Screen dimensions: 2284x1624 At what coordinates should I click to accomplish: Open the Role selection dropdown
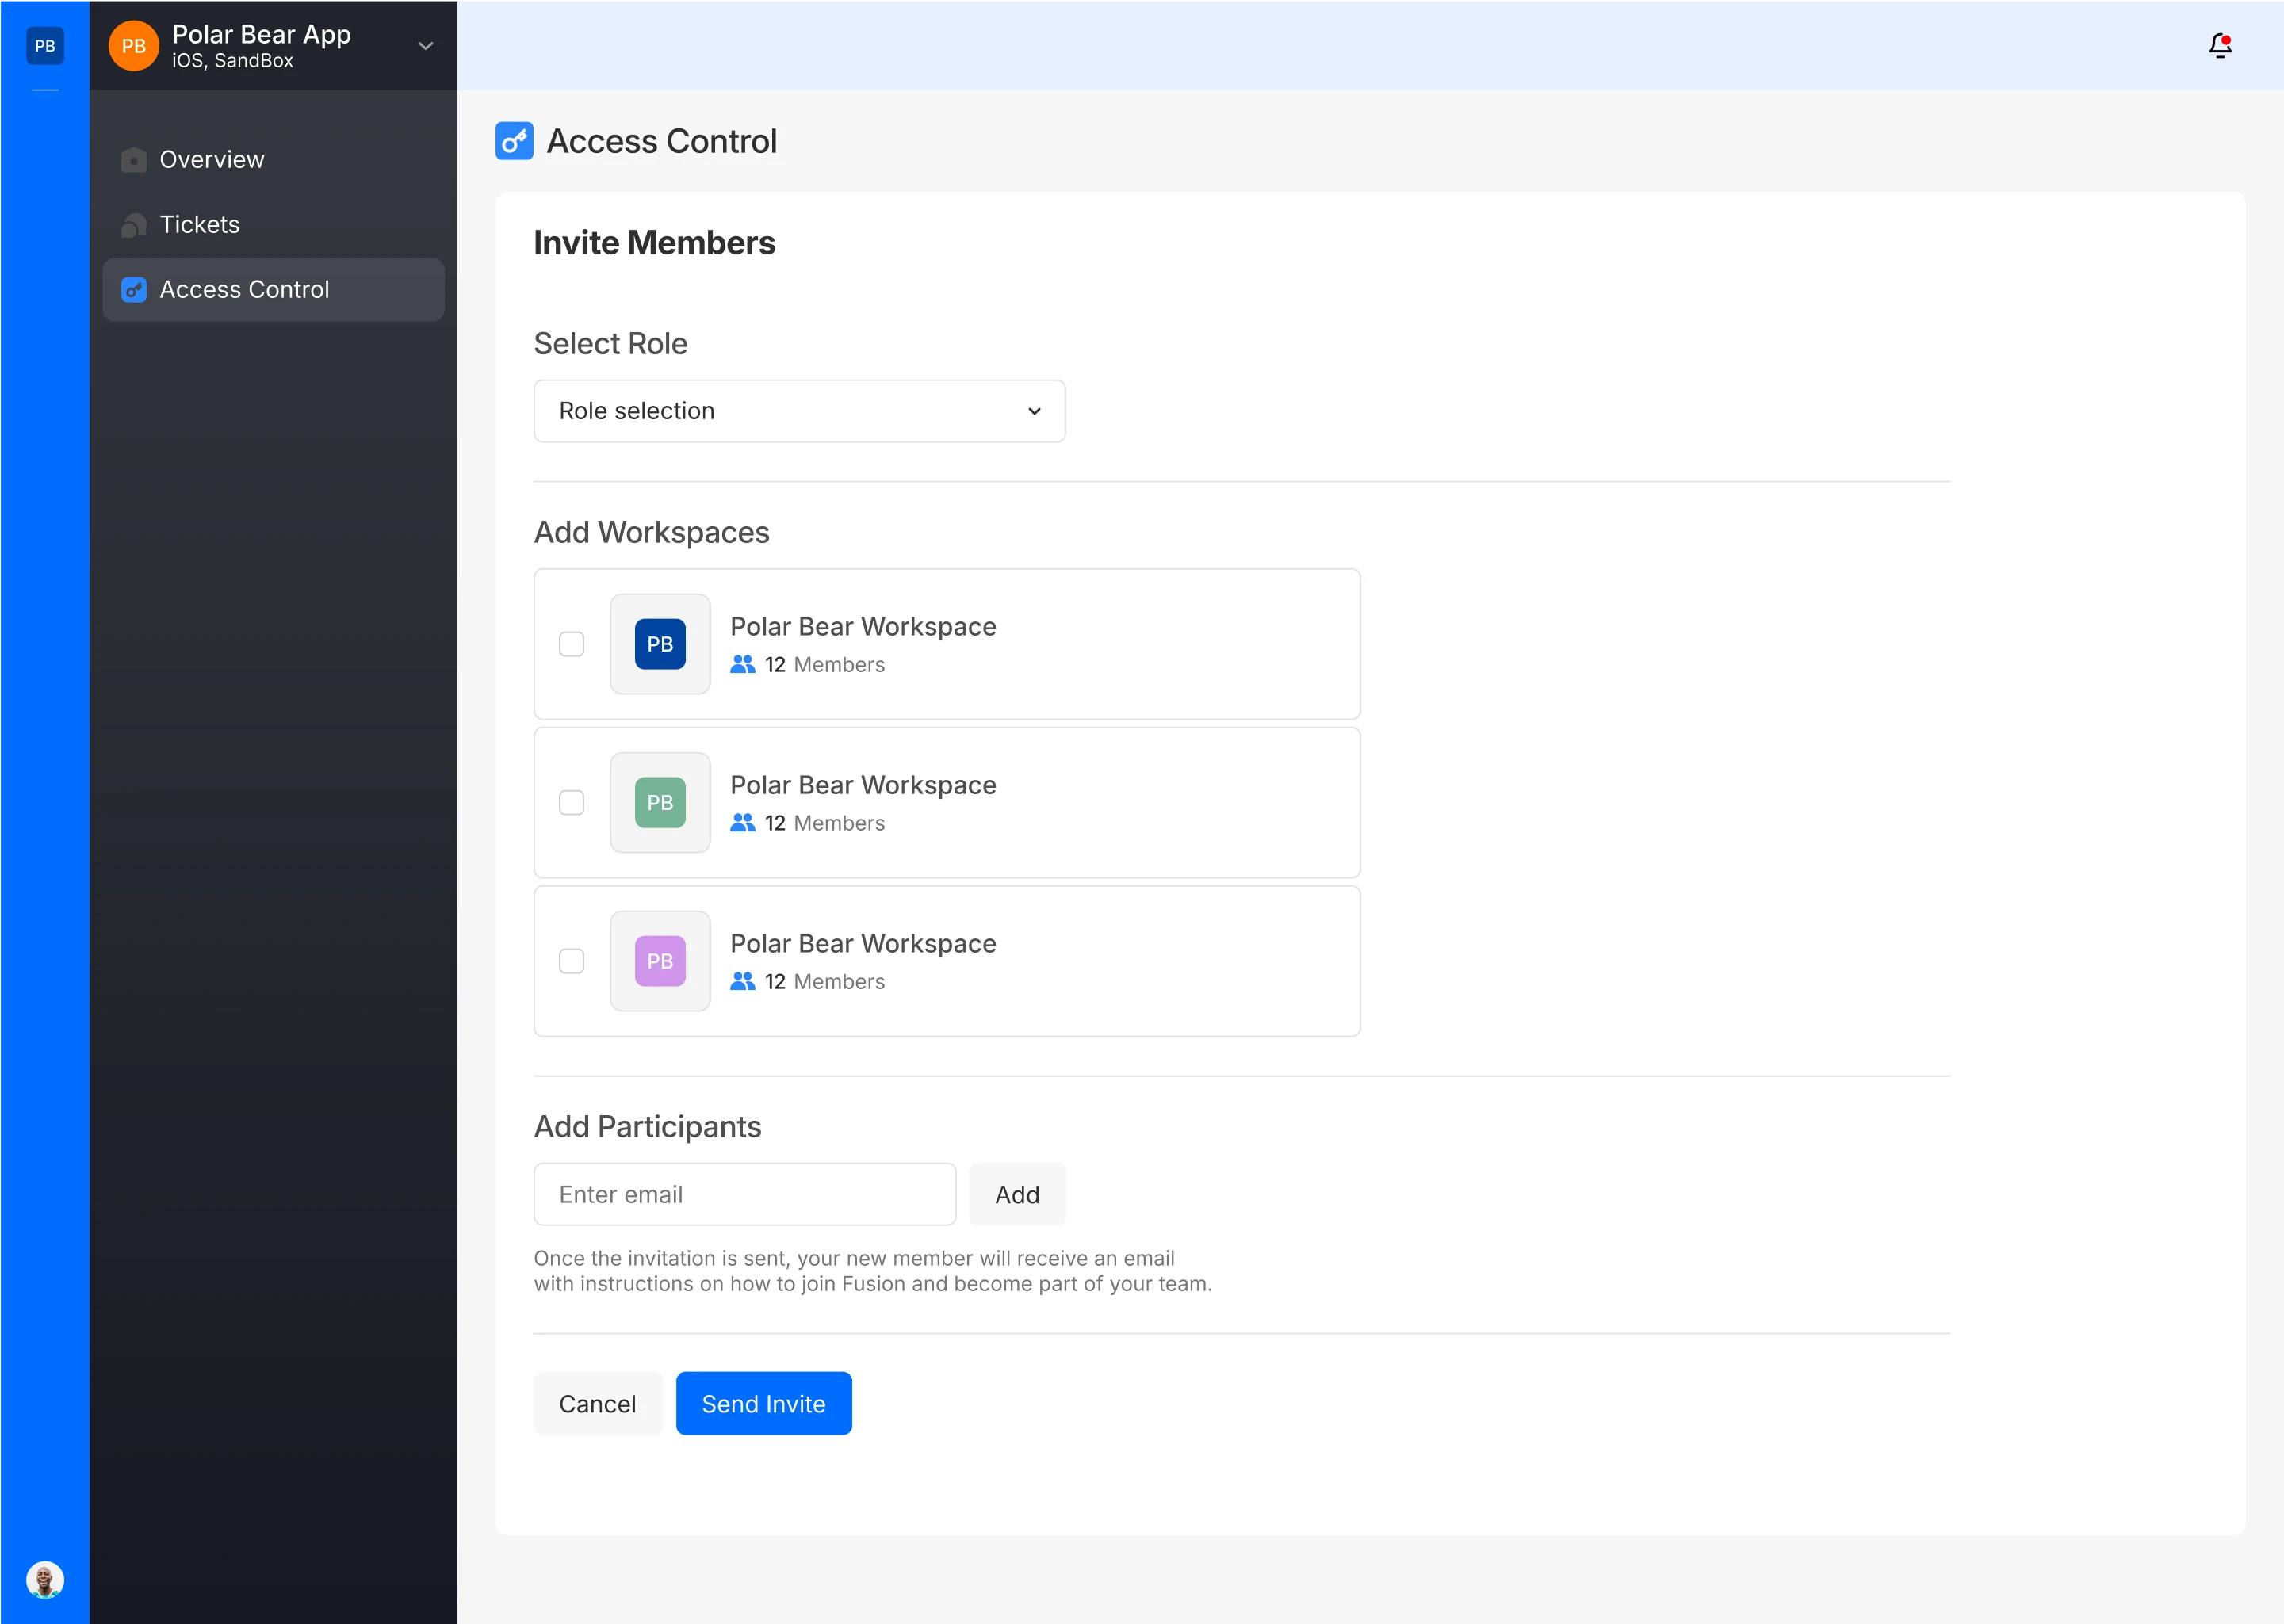pos(798,411)
